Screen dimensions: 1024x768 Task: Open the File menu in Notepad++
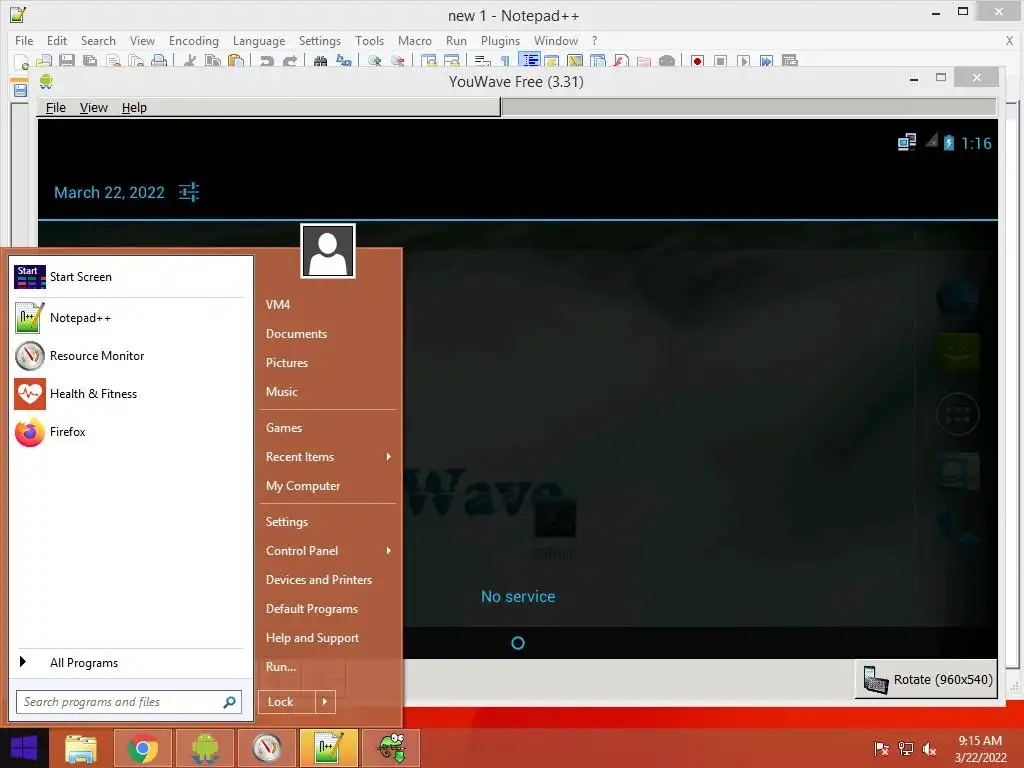(24, 40)
